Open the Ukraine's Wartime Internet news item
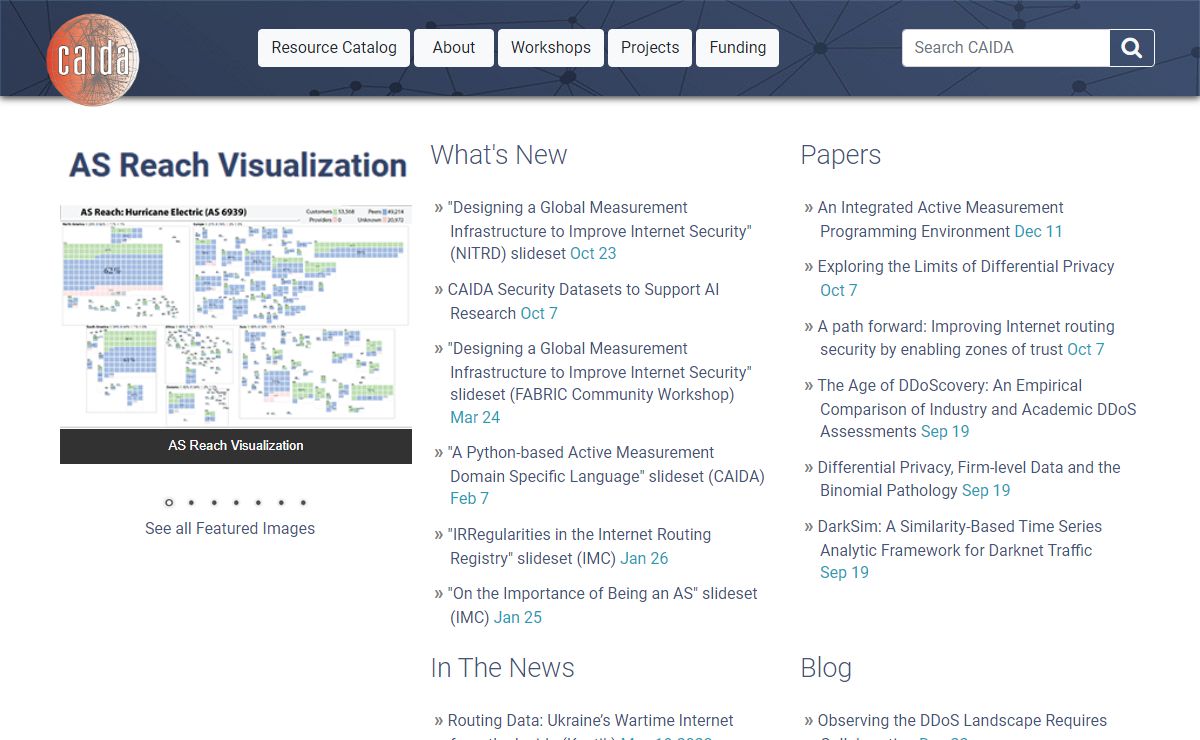 point(590,726)
